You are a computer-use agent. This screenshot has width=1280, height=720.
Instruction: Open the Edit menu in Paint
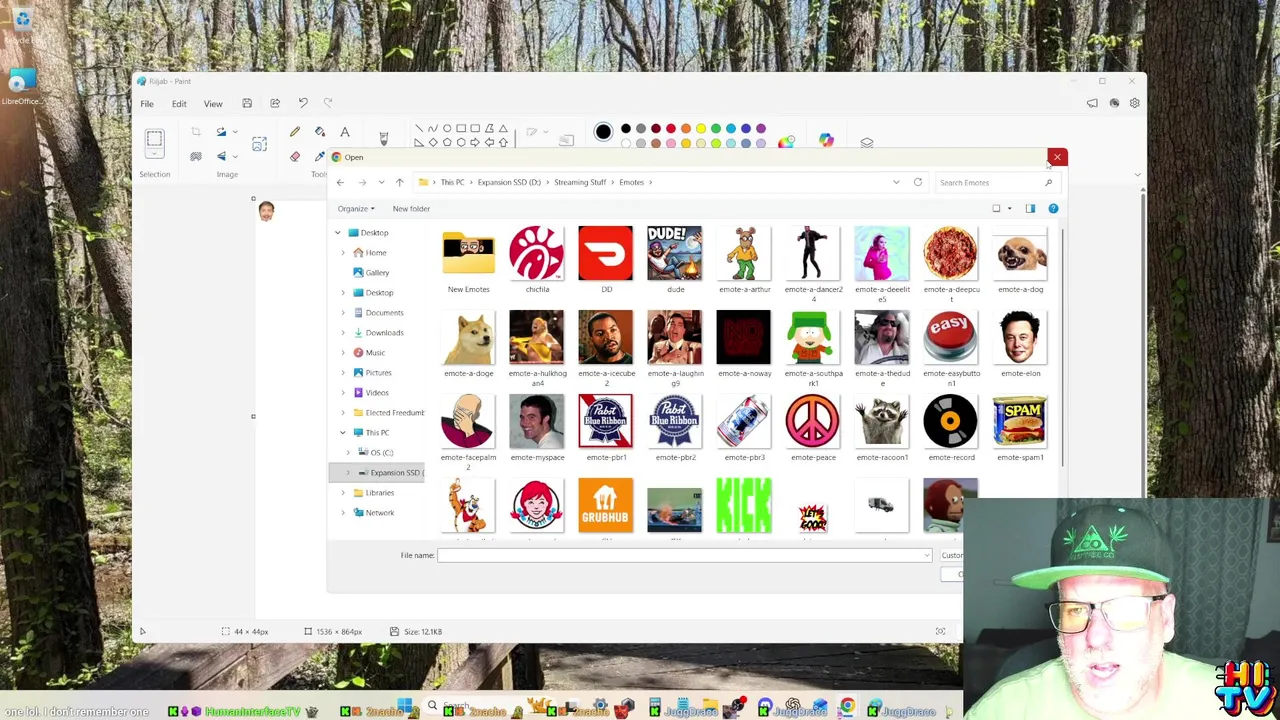point(179,103)
